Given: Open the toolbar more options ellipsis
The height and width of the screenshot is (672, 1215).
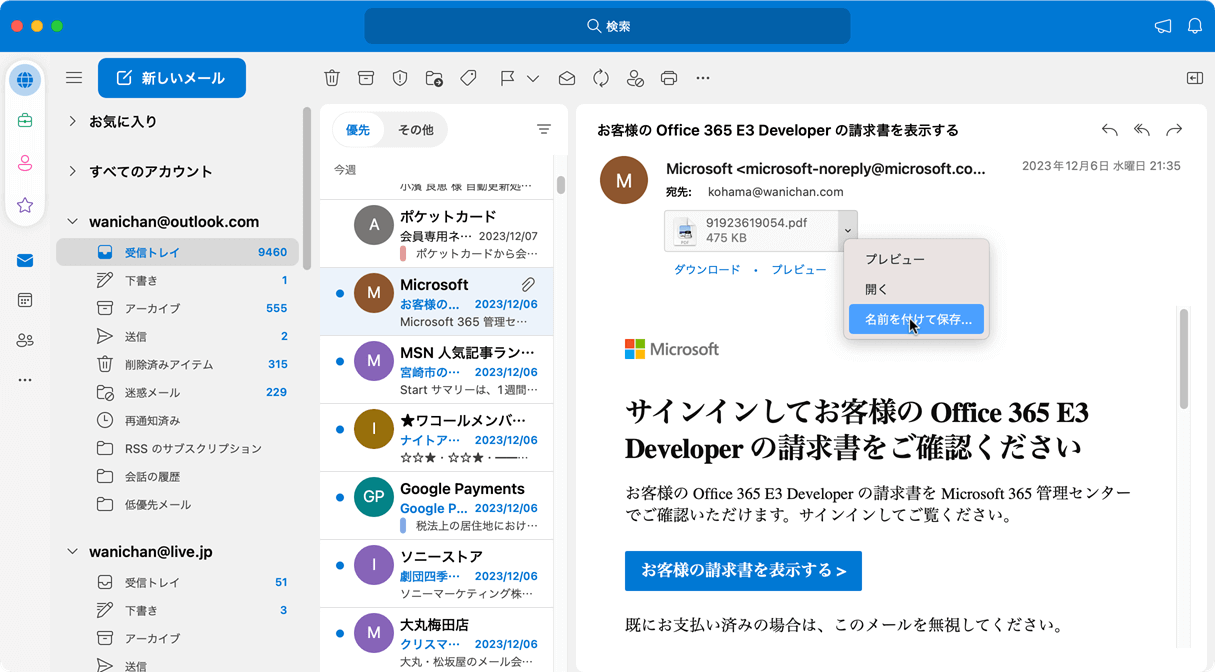Looking at the screenshot, I should [703, 78].
